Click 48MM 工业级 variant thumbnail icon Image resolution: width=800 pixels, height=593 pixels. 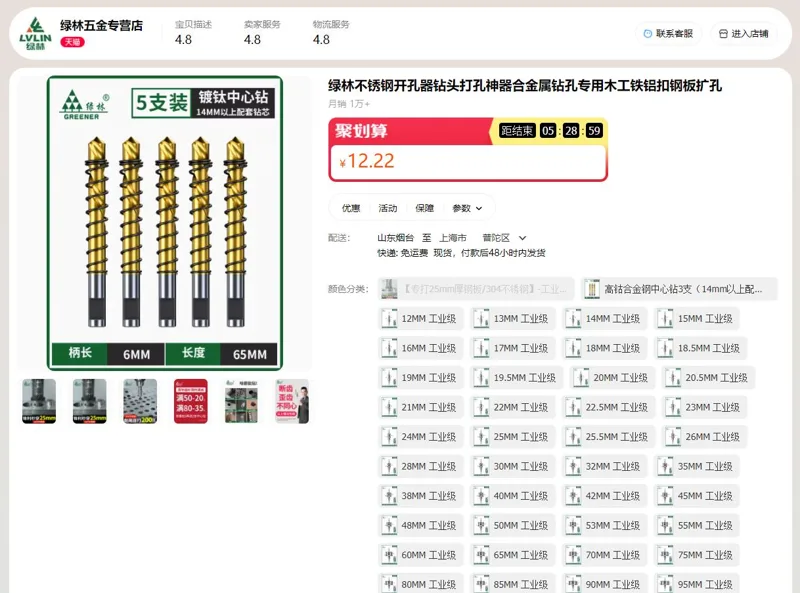389,526
